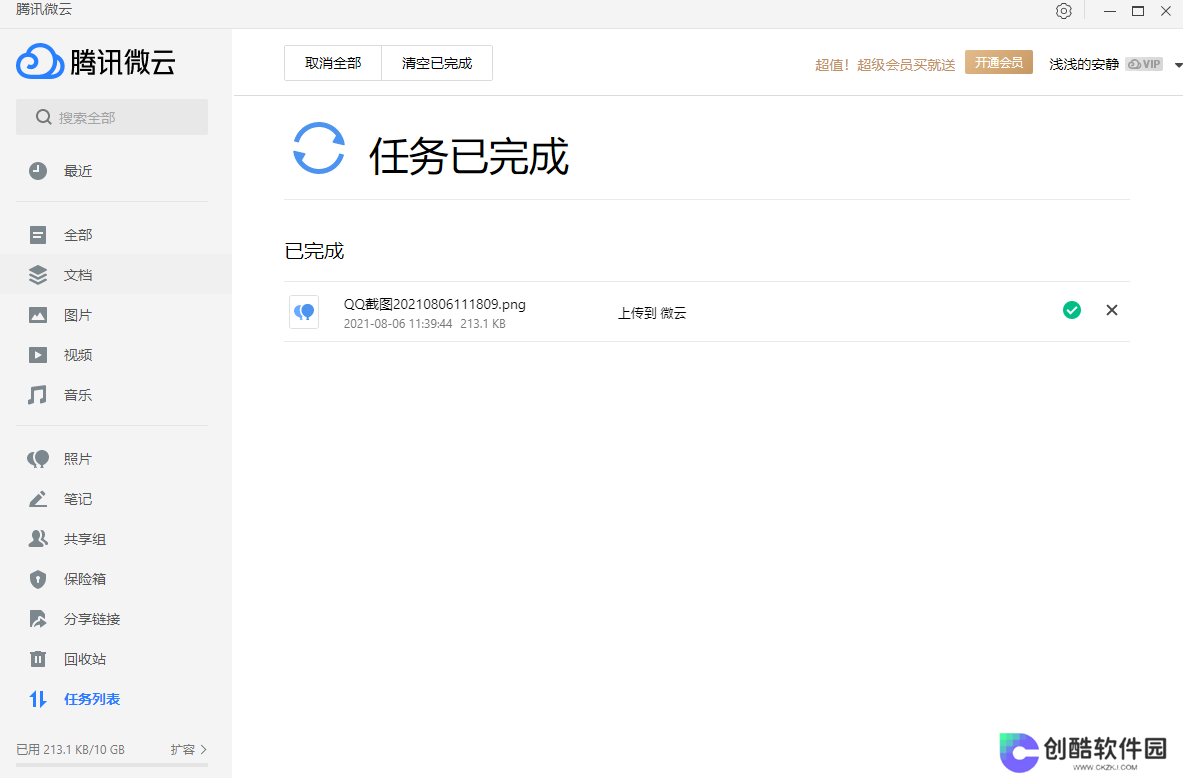Click the 全部 files icon
Image resolution: width=1183 pixels, height=778 pixels.
click(38, 235)
